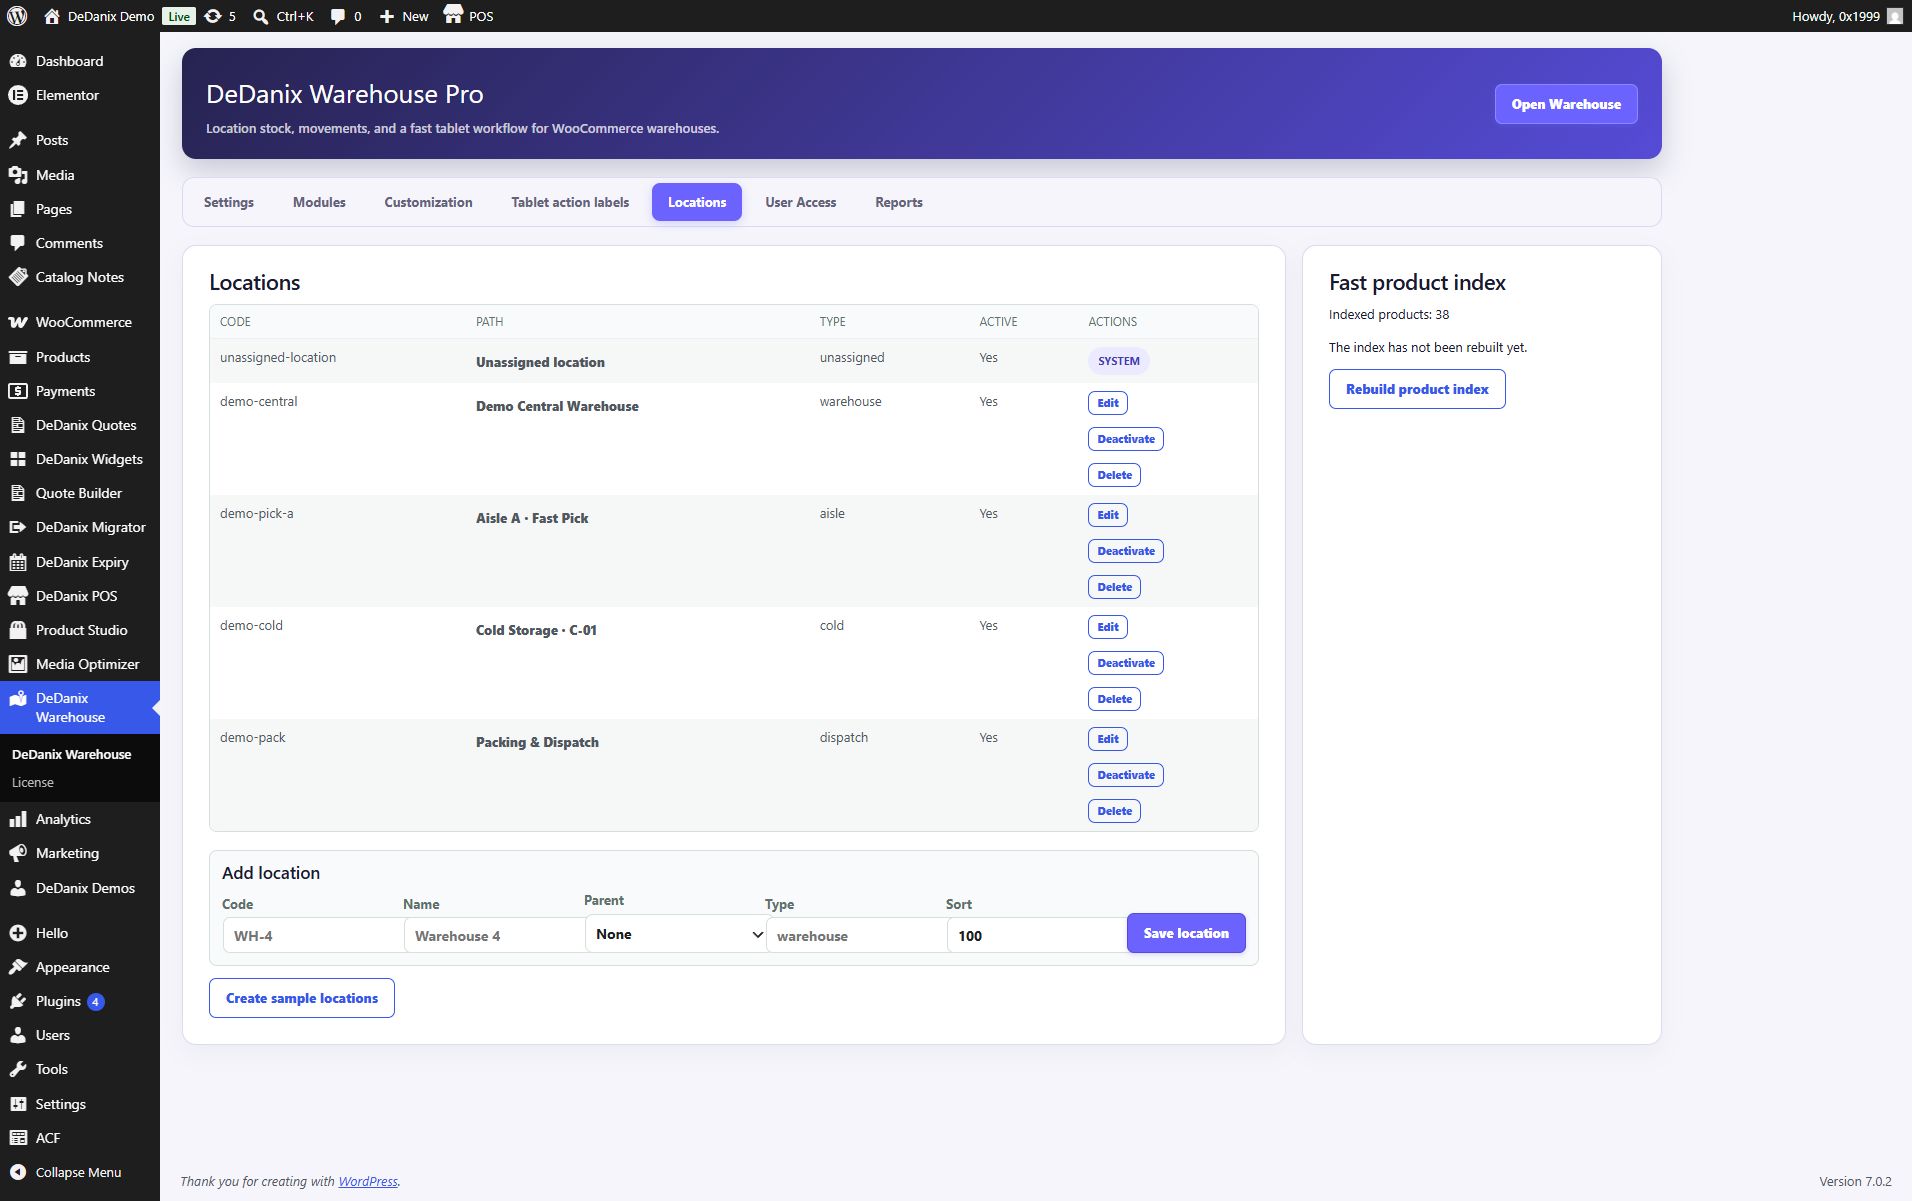Open the POS storefront icon in admin bar
This screenshot has height=1201, width=1912.
click(x=454, y=15)
